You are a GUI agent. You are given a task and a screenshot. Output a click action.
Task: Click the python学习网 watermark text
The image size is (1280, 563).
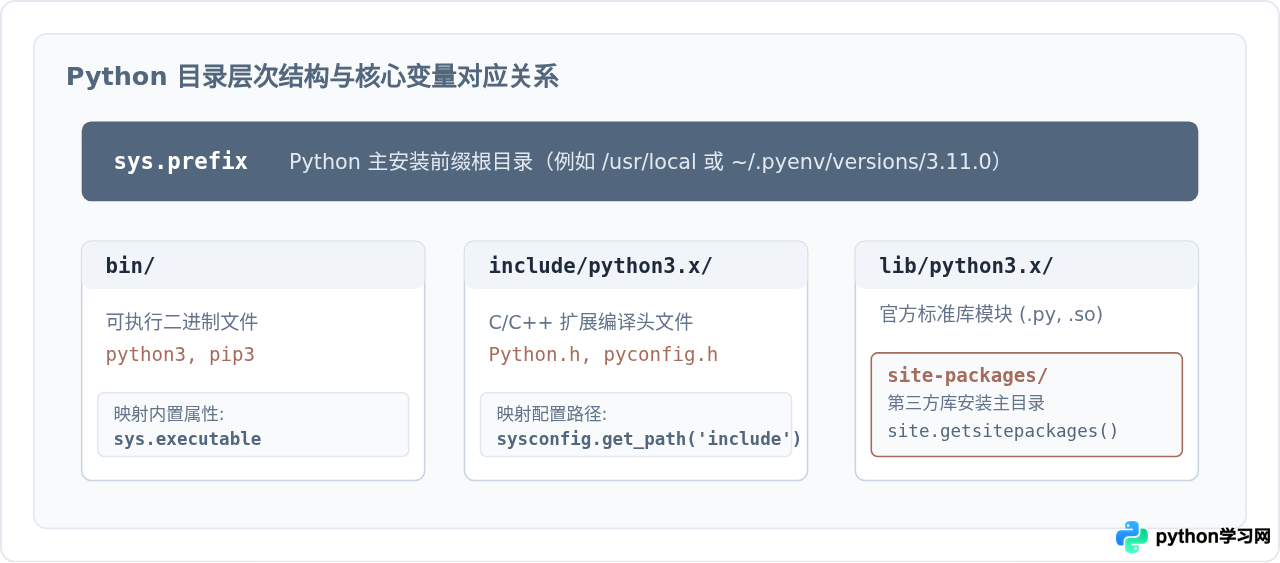pos(1213,537)
